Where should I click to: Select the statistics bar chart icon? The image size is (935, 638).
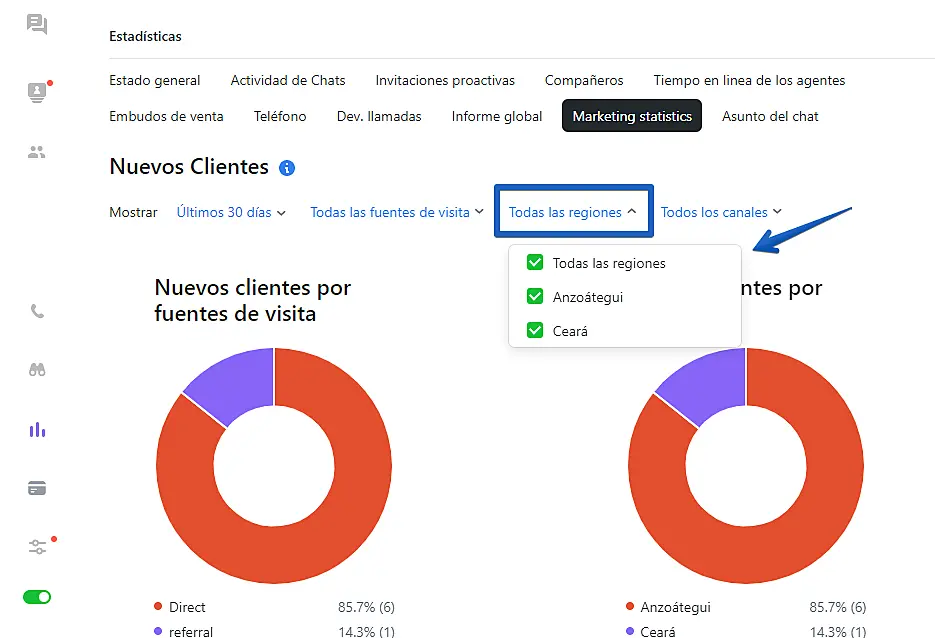coord(37,430)
